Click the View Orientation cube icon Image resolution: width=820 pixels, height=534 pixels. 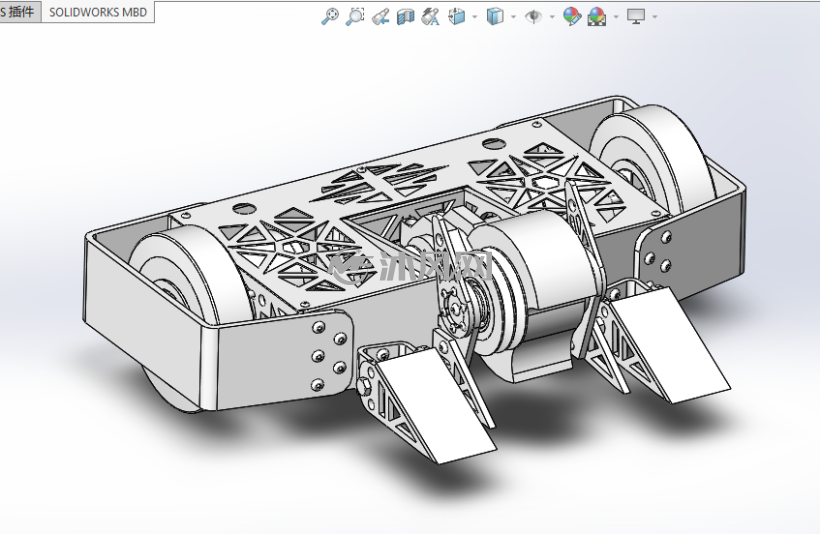tap(457, 16)
